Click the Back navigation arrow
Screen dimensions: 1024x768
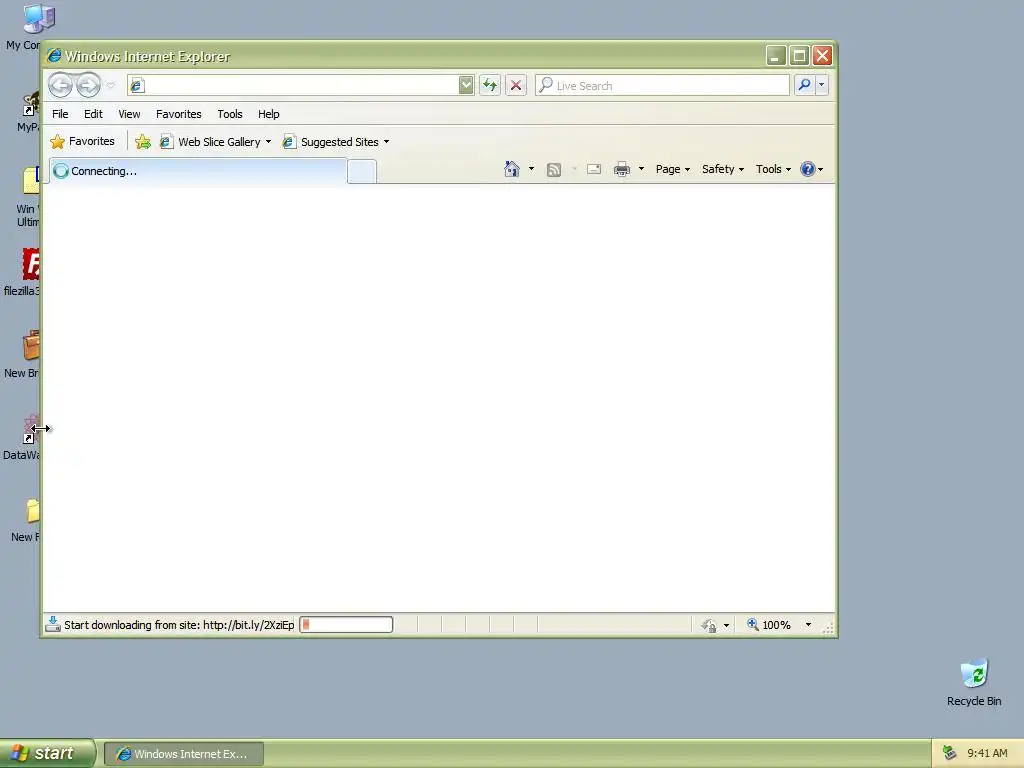coord(61,85)
